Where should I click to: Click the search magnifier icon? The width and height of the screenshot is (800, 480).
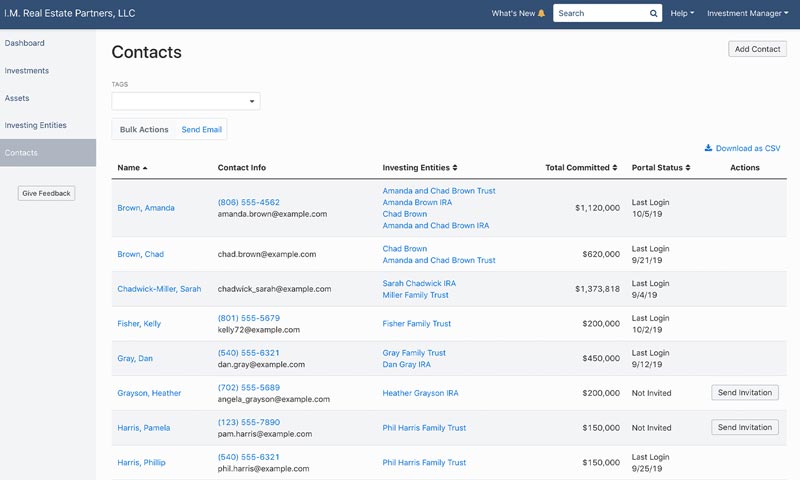coord(653,14)
